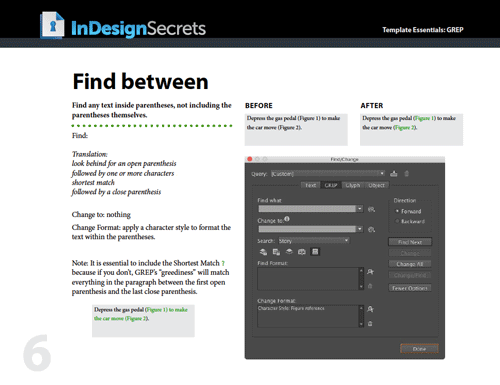Click the dimmed Change button

410,253
